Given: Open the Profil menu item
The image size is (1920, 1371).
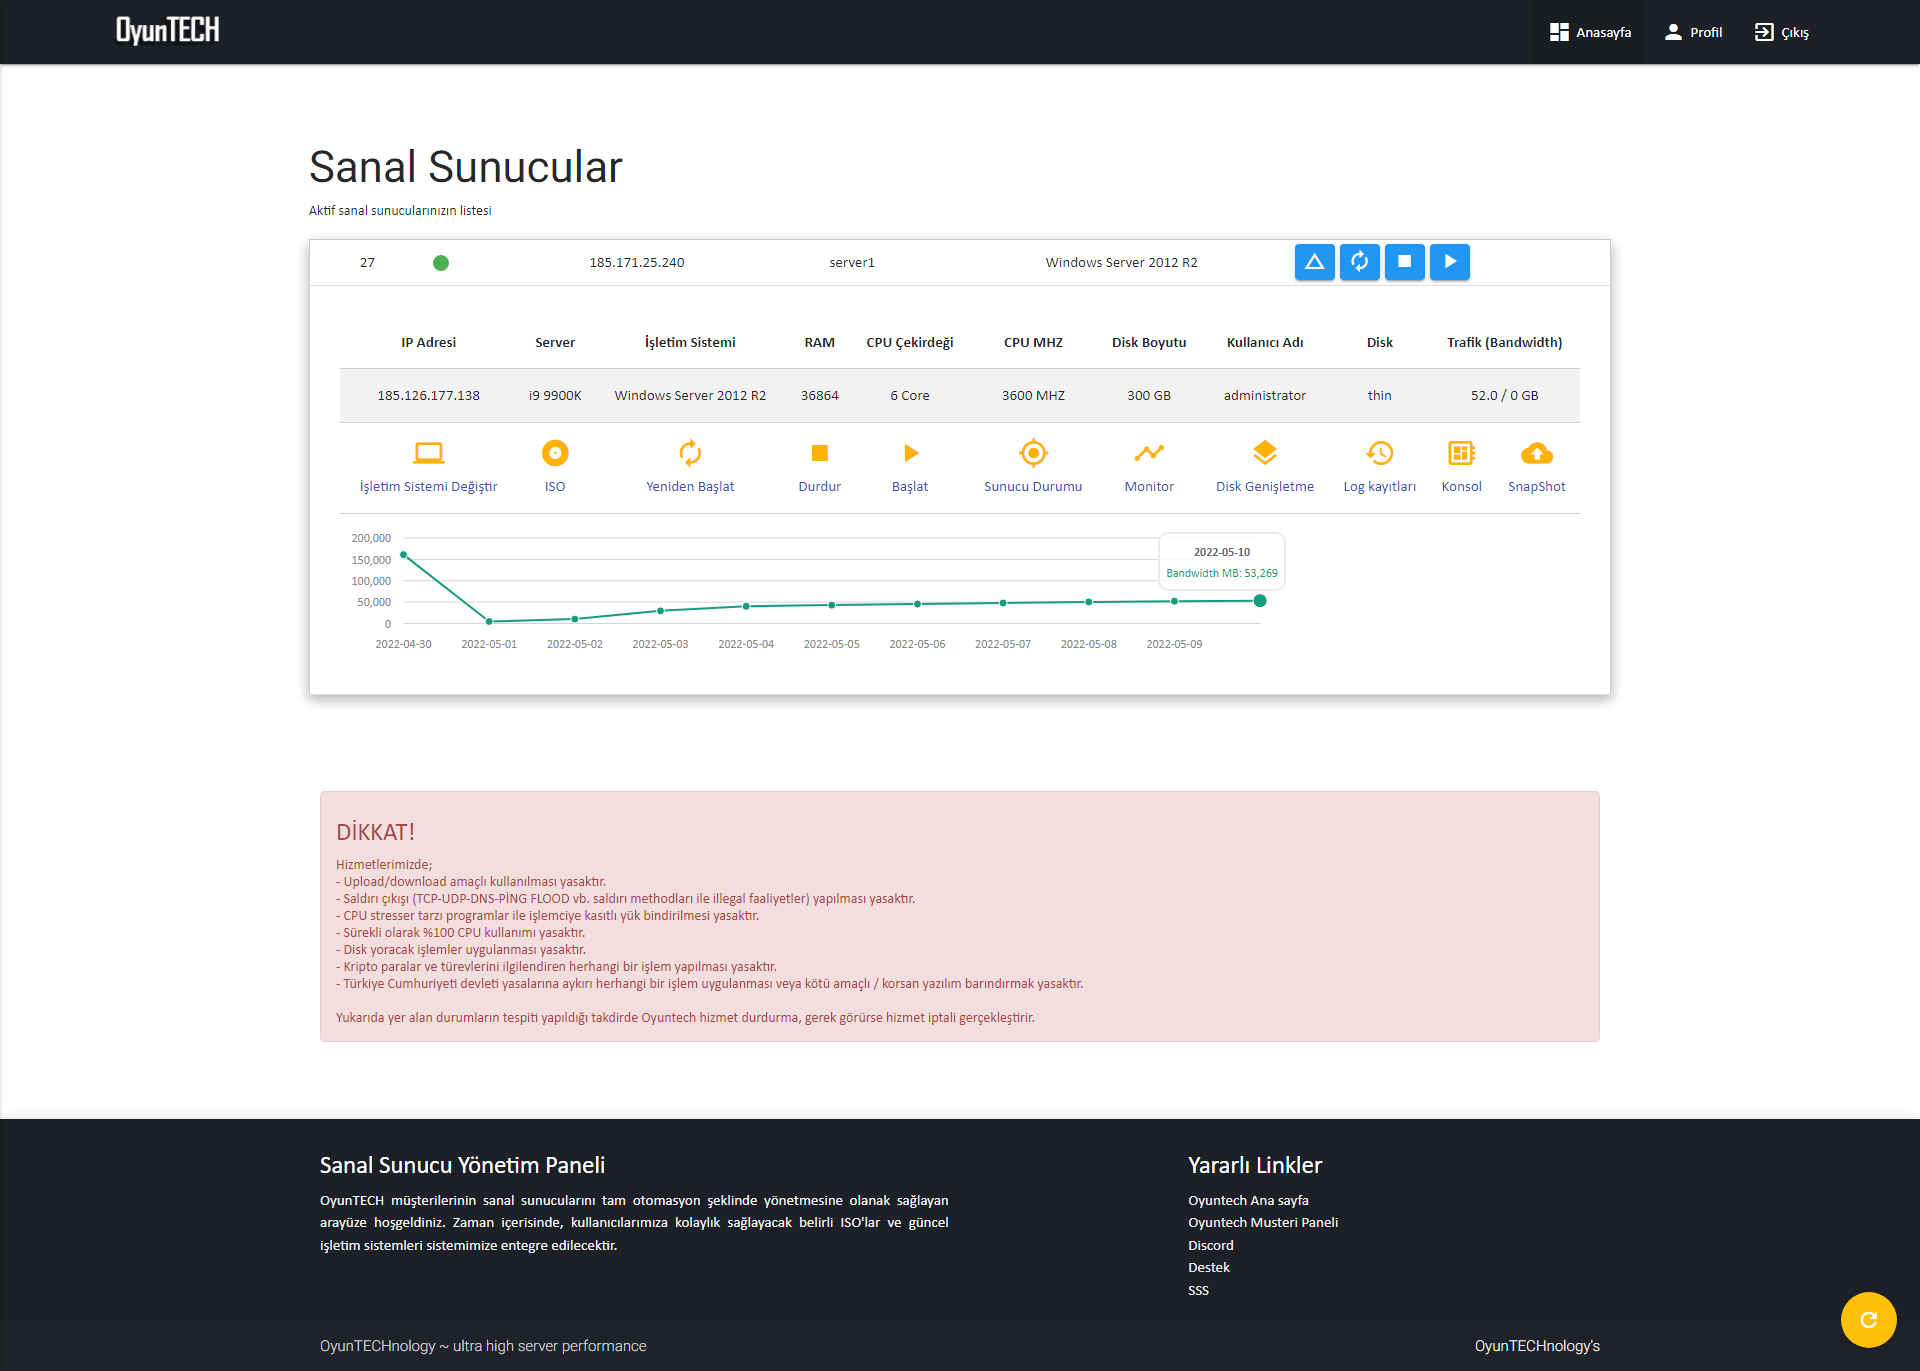Looking at the screenshot, I should click(x=1693, y=32).
